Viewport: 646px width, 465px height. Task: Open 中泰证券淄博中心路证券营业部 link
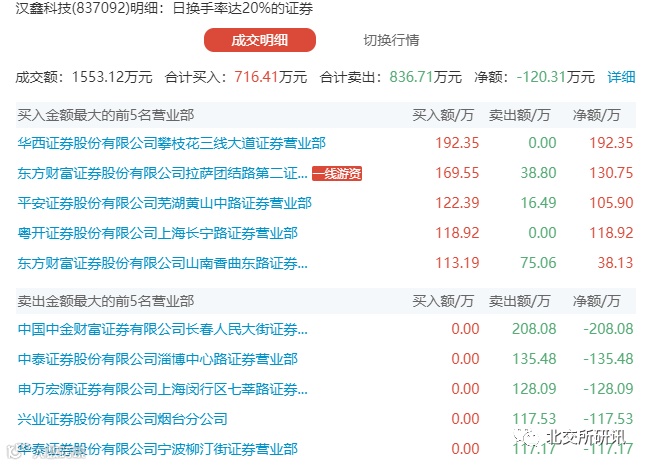[157, 359]
